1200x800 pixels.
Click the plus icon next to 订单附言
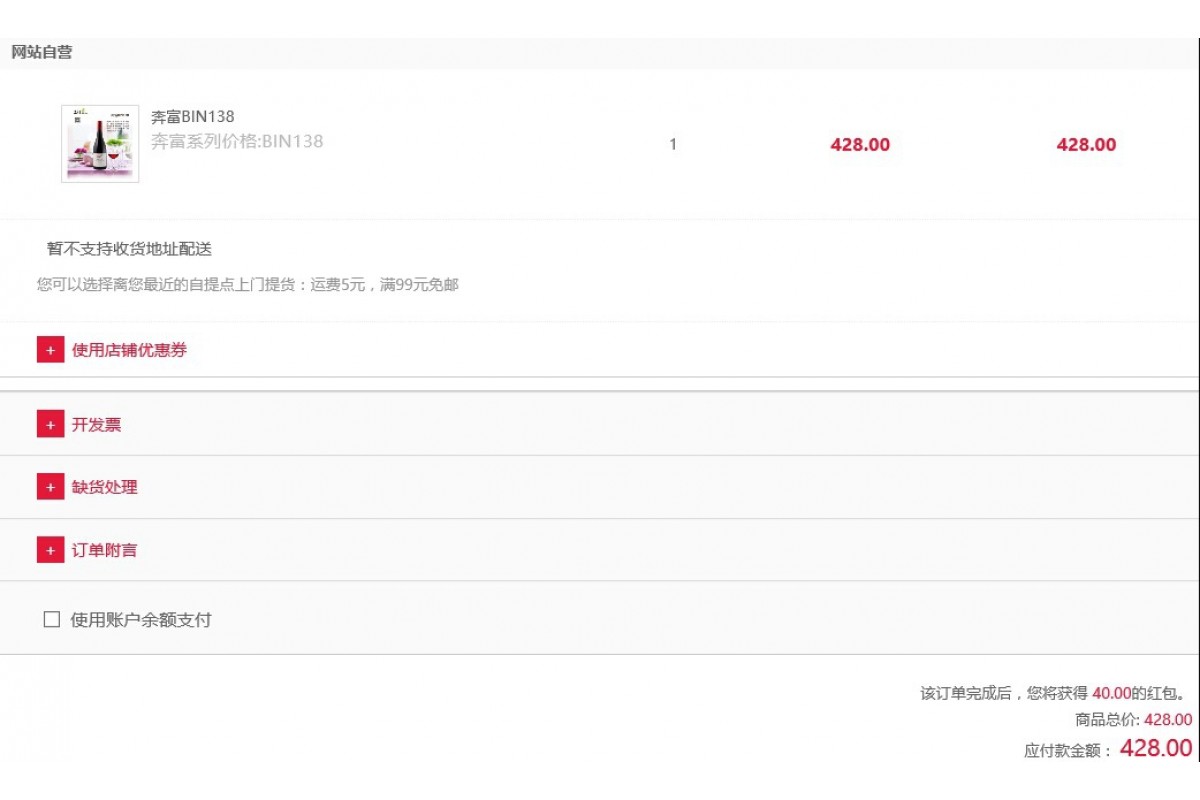tap(50, 550)
